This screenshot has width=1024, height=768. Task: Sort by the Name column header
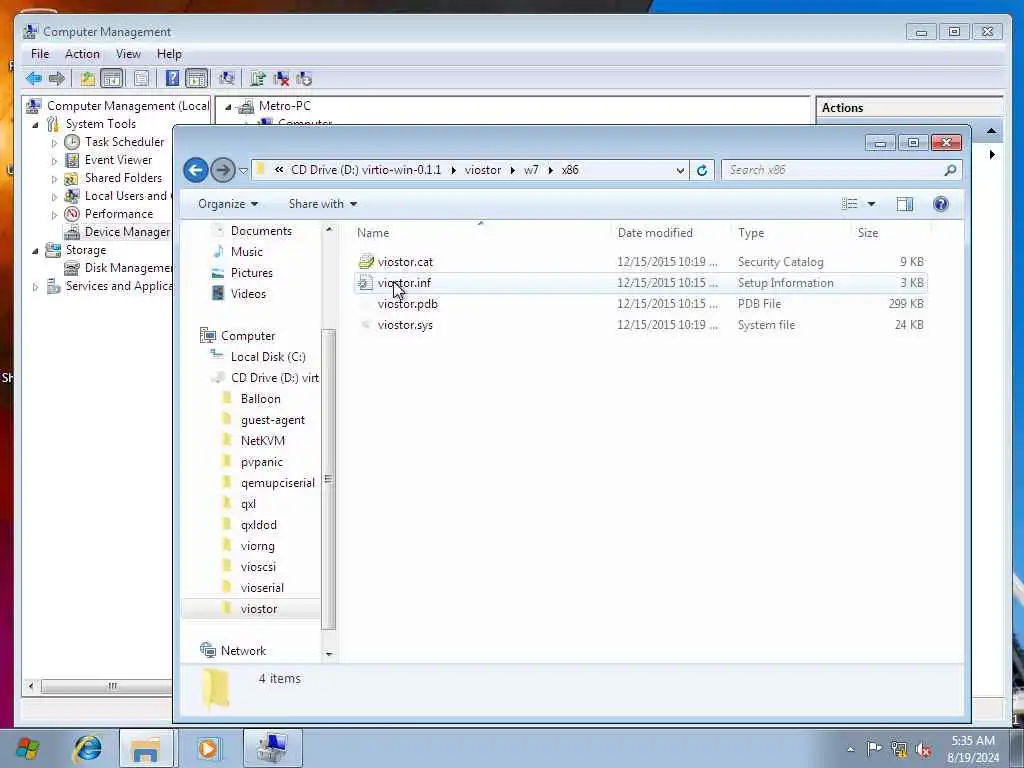[373, 233]
